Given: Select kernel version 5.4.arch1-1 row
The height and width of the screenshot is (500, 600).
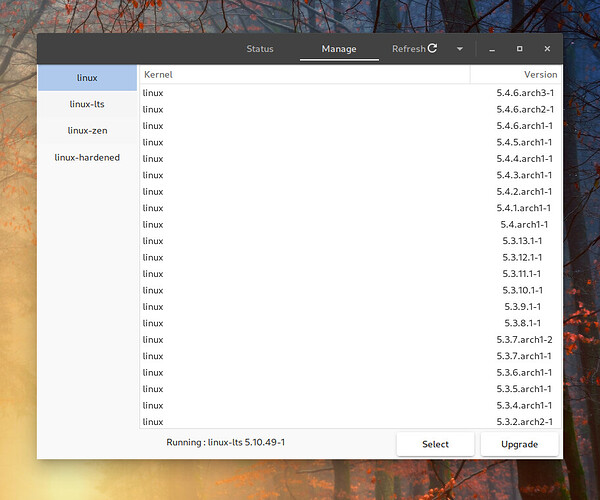Looking at the screenshot, I should (351, 225).
